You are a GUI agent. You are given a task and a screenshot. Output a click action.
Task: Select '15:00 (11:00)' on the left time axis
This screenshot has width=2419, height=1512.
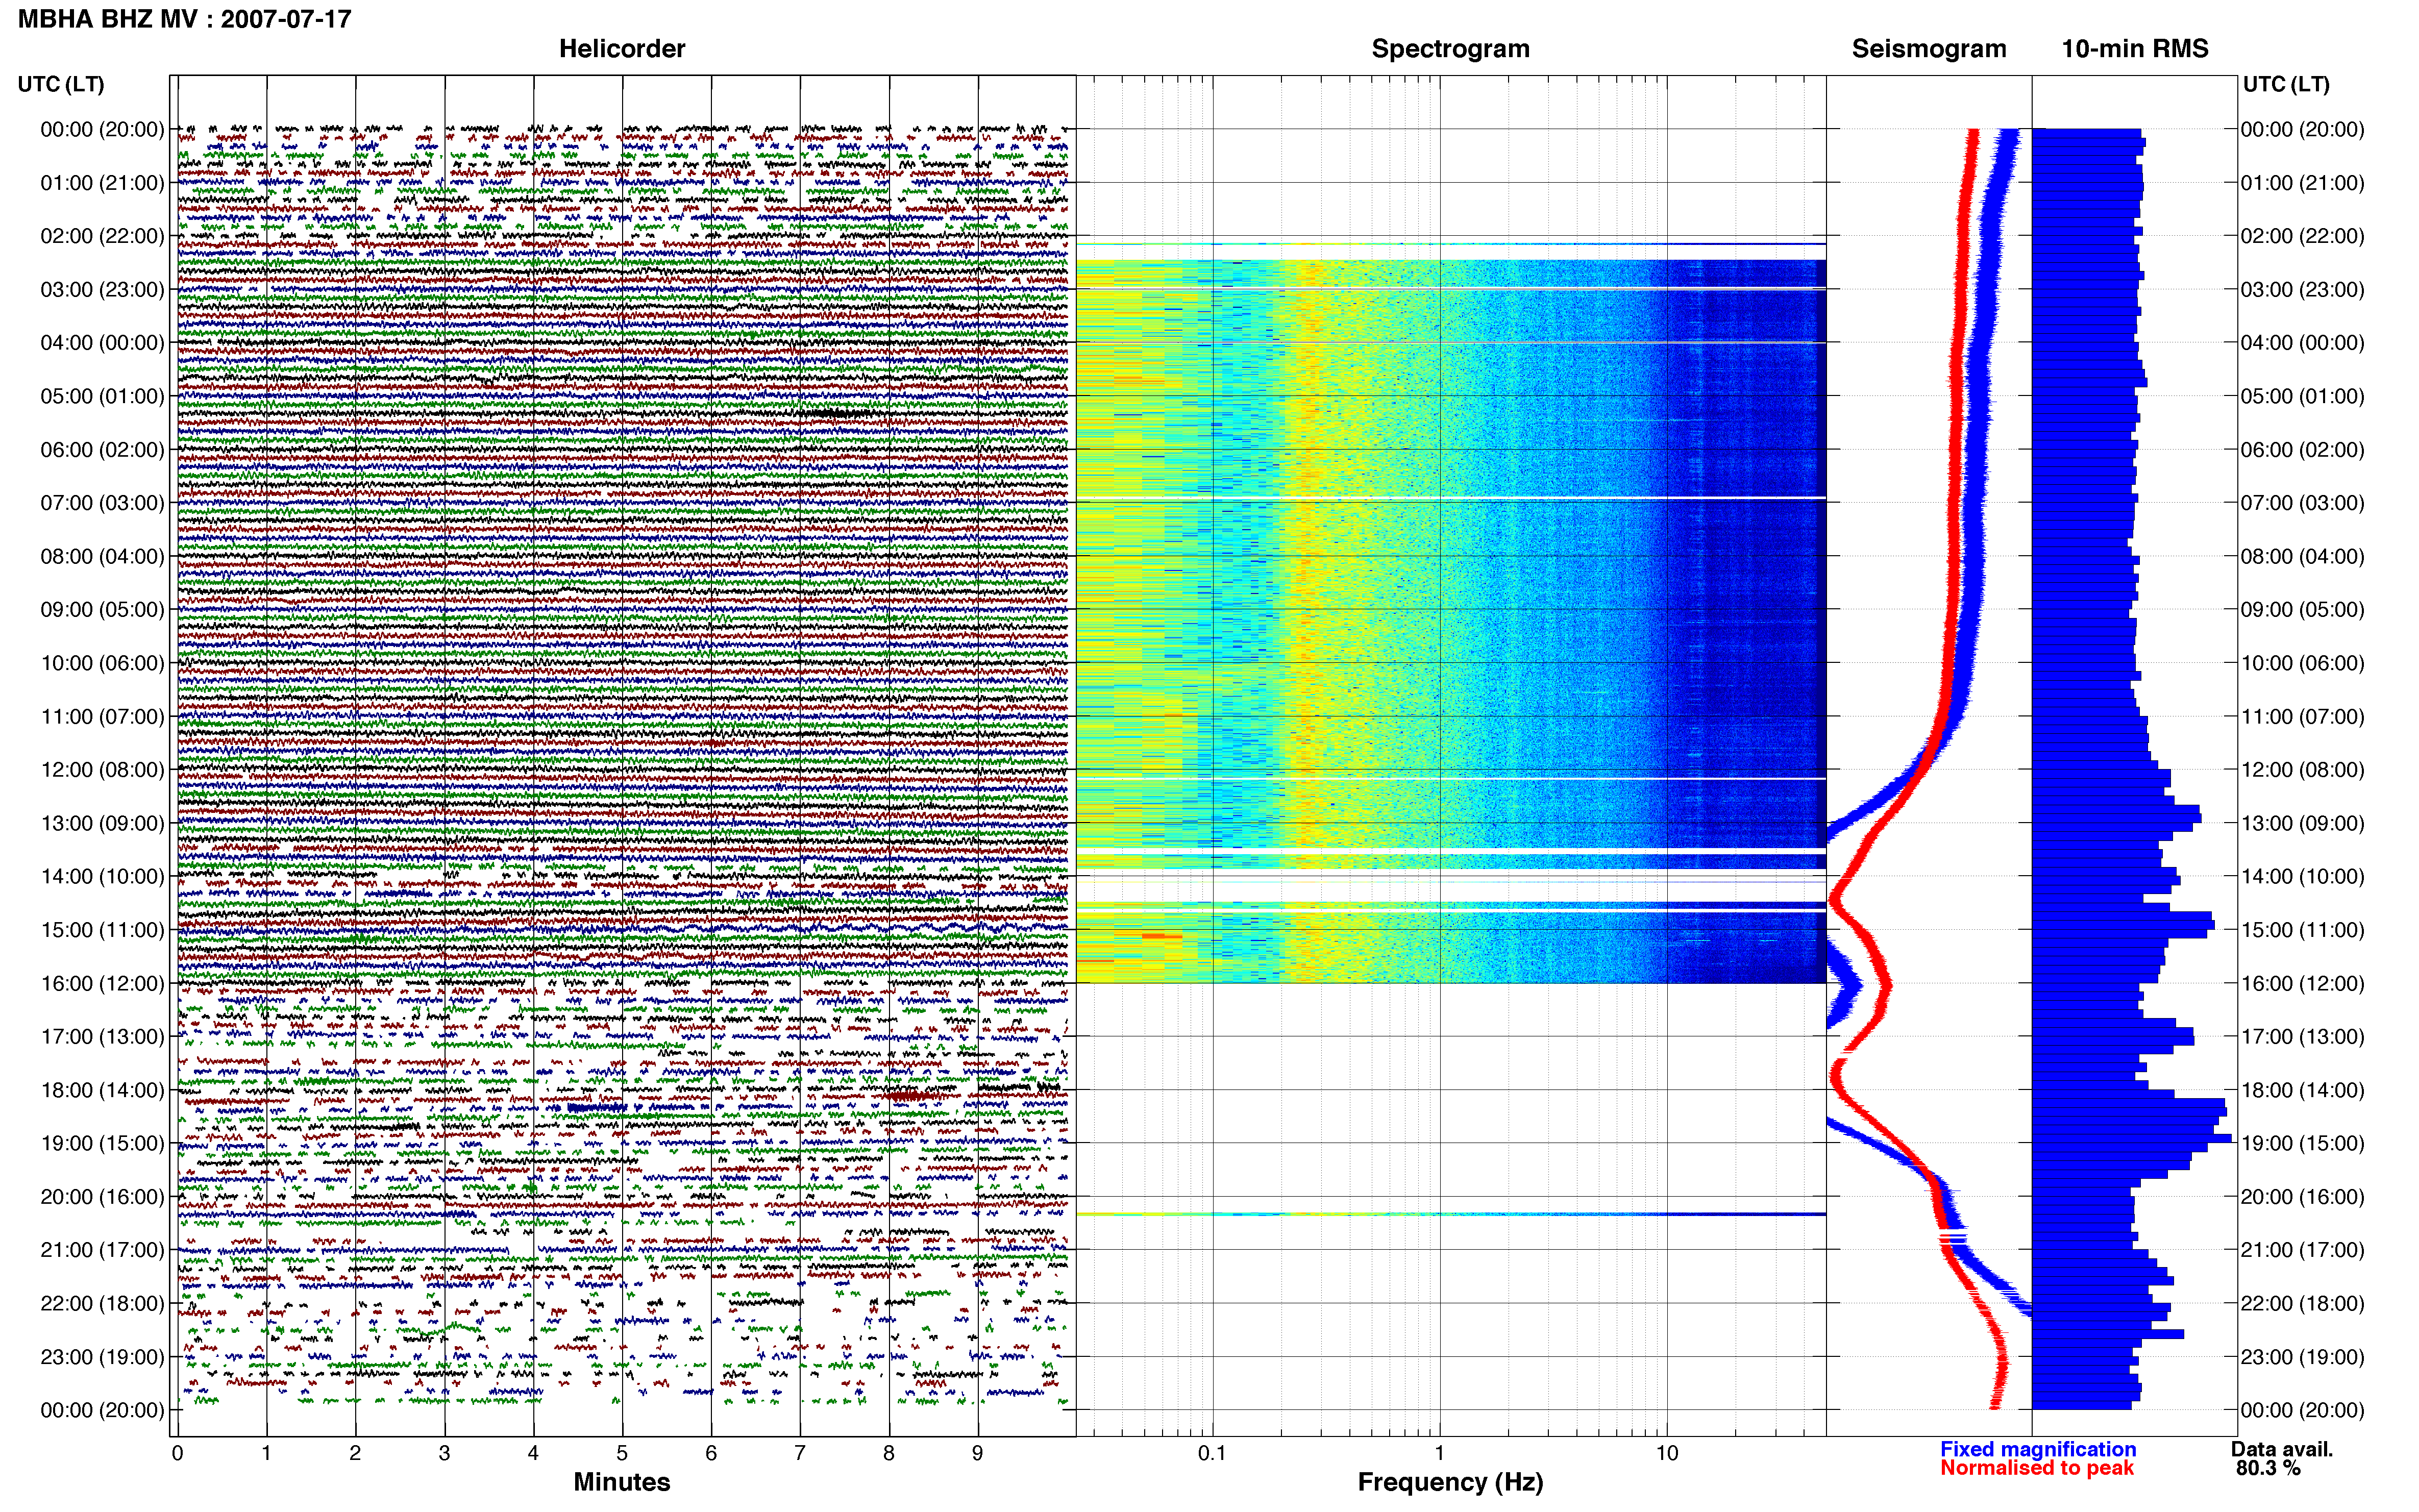tap(102, 930)
